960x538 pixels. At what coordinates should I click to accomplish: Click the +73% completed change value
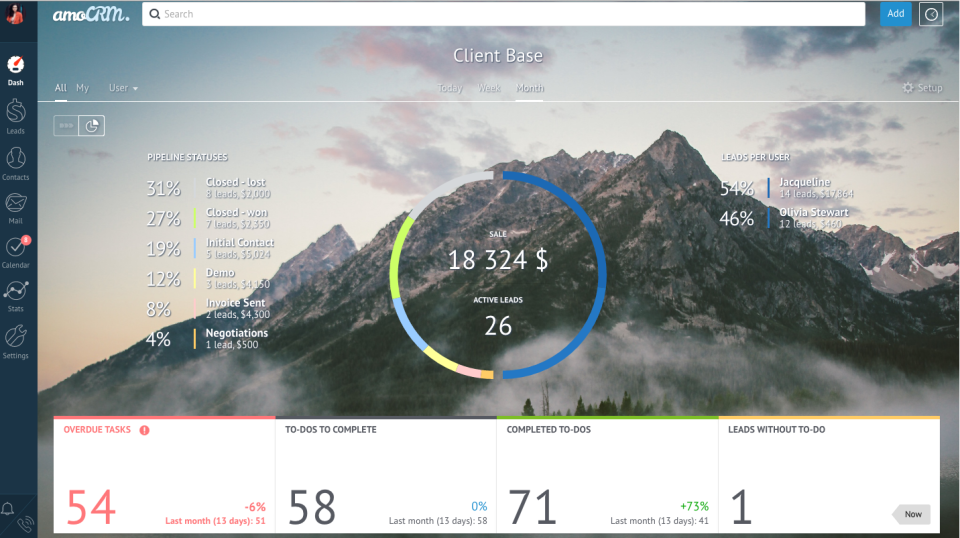click(694, 506)
